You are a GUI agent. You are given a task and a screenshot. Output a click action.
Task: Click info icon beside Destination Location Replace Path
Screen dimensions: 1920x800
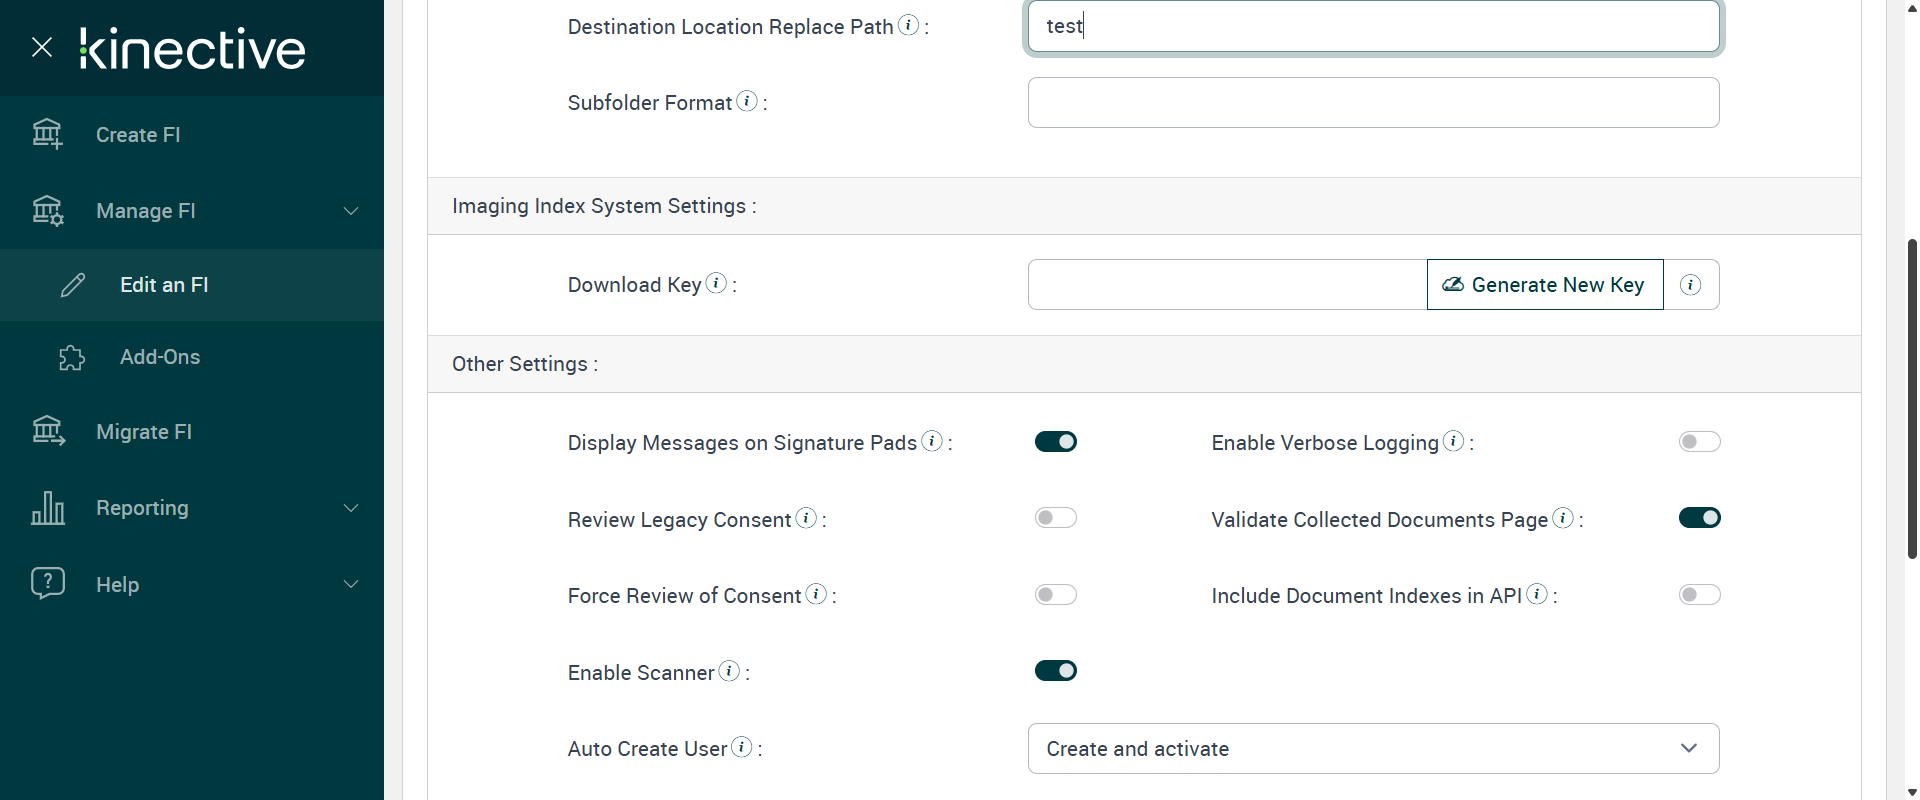[908, 25]
